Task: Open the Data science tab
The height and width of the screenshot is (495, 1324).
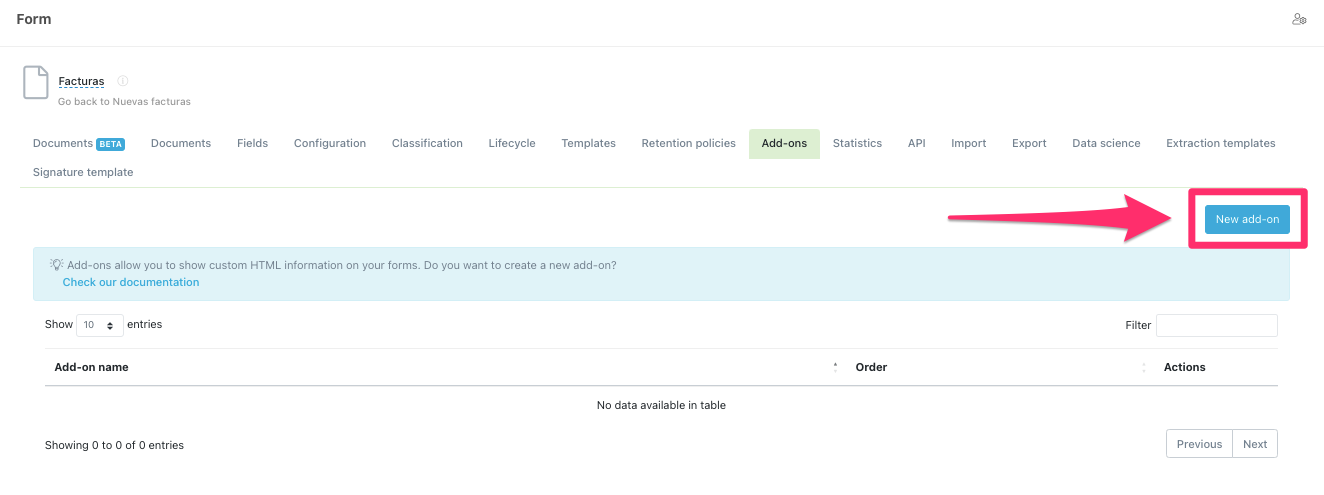Action: 1106,143
